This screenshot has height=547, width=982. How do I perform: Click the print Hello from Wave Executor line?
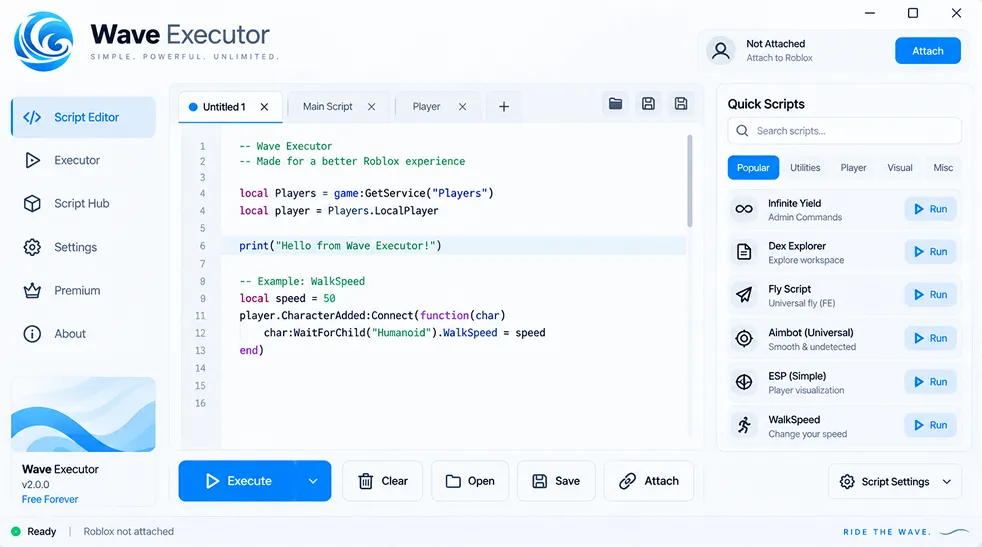pos(340,246)
